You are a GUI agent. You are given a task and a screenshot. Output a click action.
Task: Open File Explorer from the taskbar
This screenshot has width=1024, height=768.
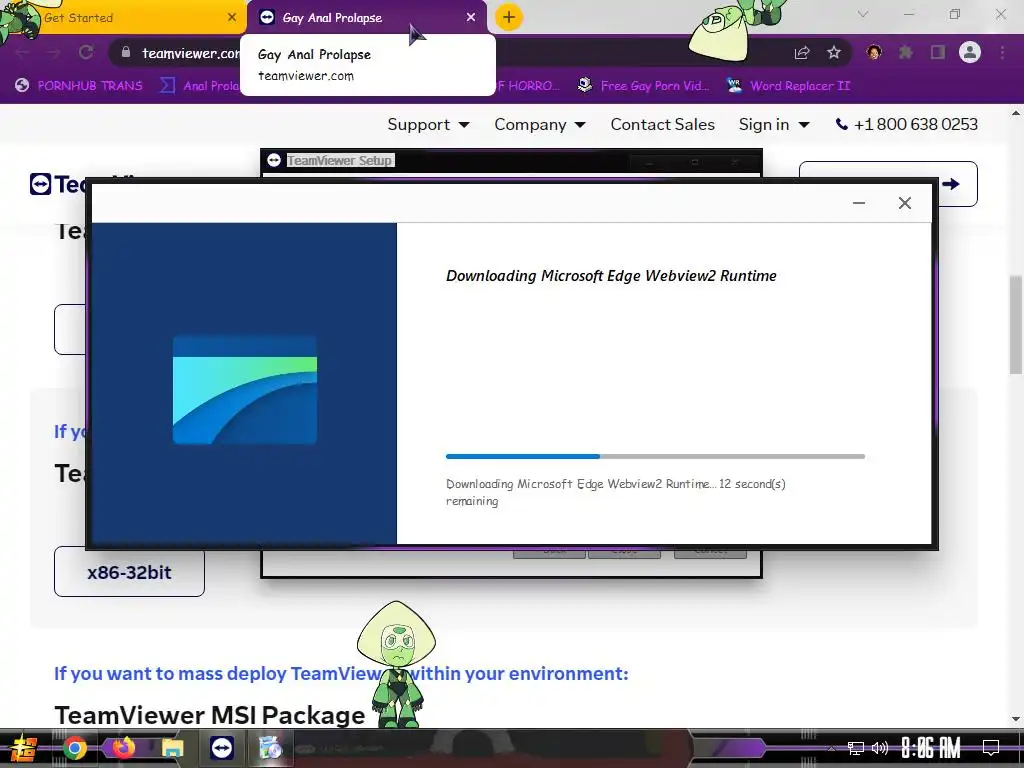(172, 748)
